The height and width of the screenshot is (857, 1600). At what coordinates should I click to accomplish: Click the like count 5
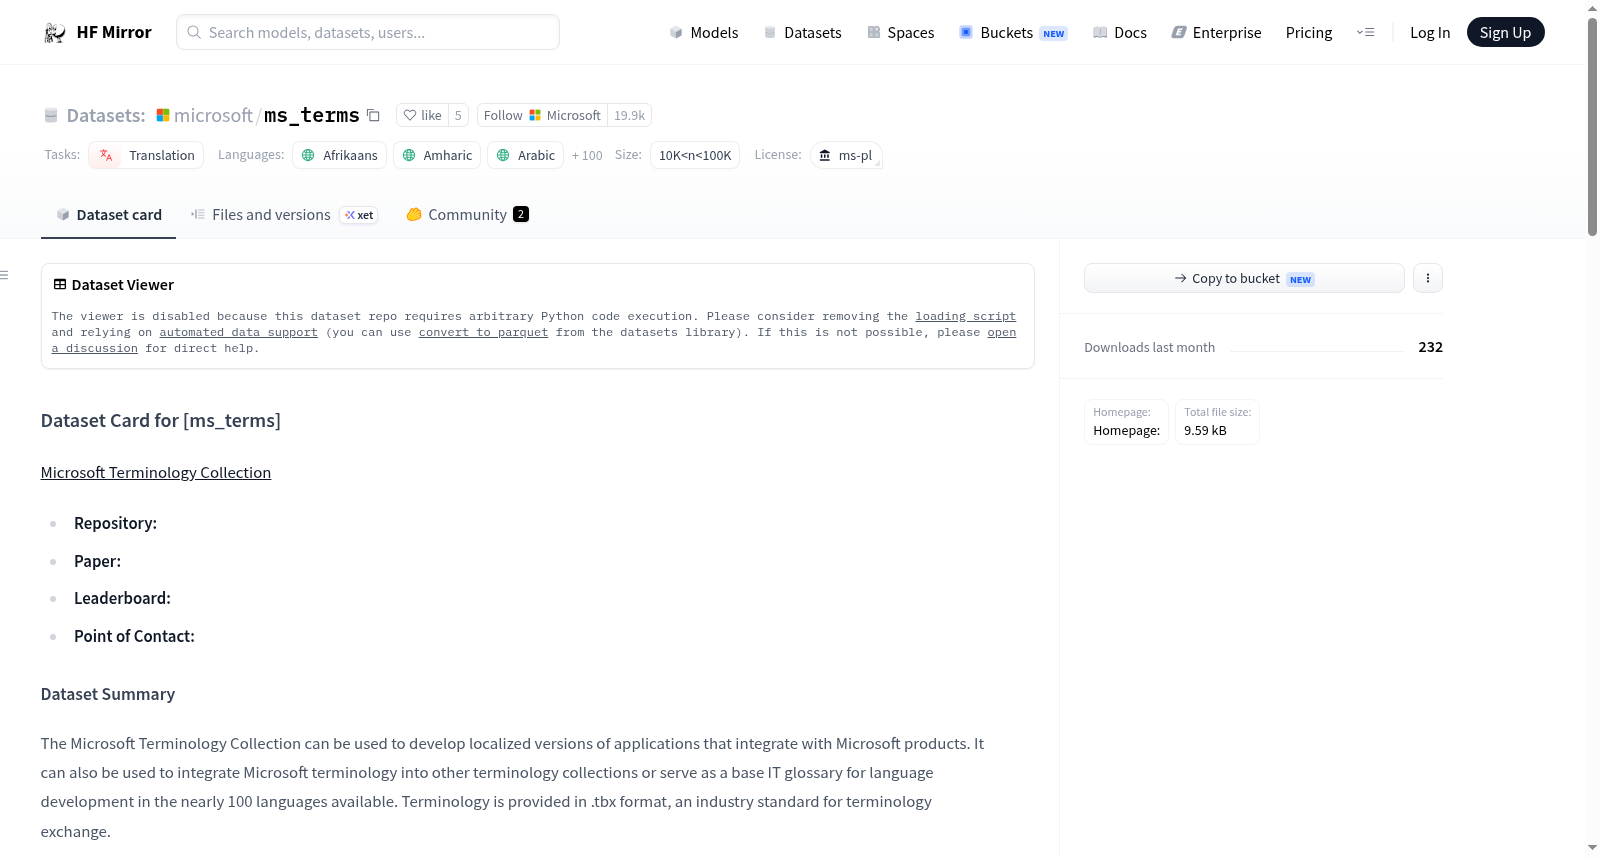coord(458,115)
